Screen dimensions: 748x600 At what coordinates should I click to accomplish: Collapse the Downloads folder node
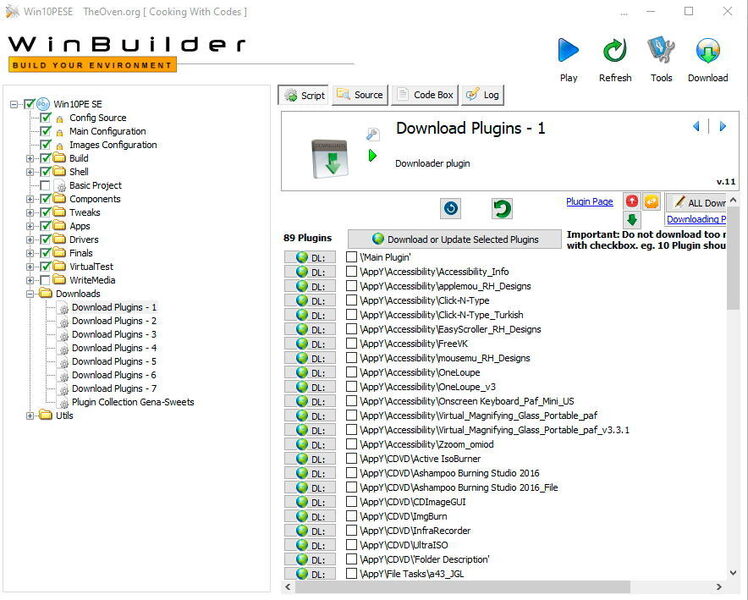coord(30,294)
